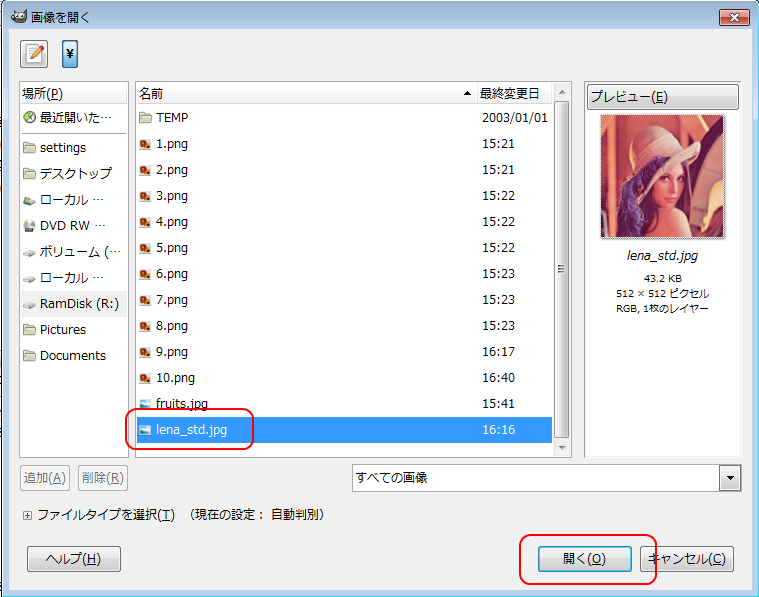
Task: Select the file 4.png
Action: 344,222
